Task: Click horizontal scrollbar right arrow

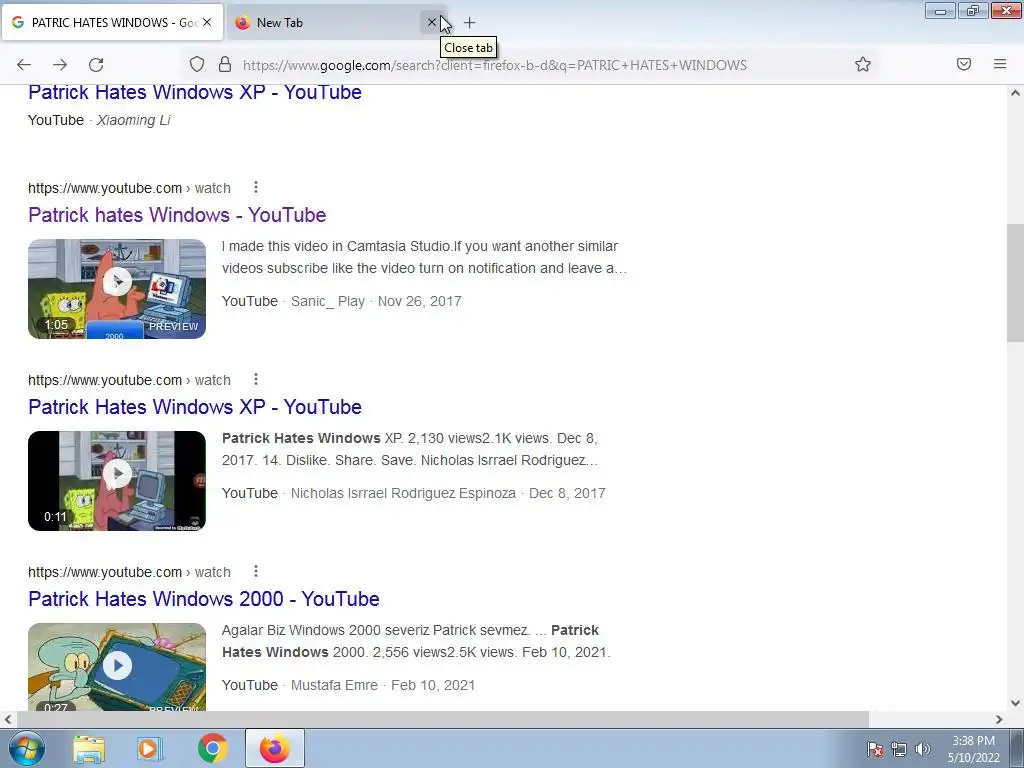Action: [x=999, y=719]
